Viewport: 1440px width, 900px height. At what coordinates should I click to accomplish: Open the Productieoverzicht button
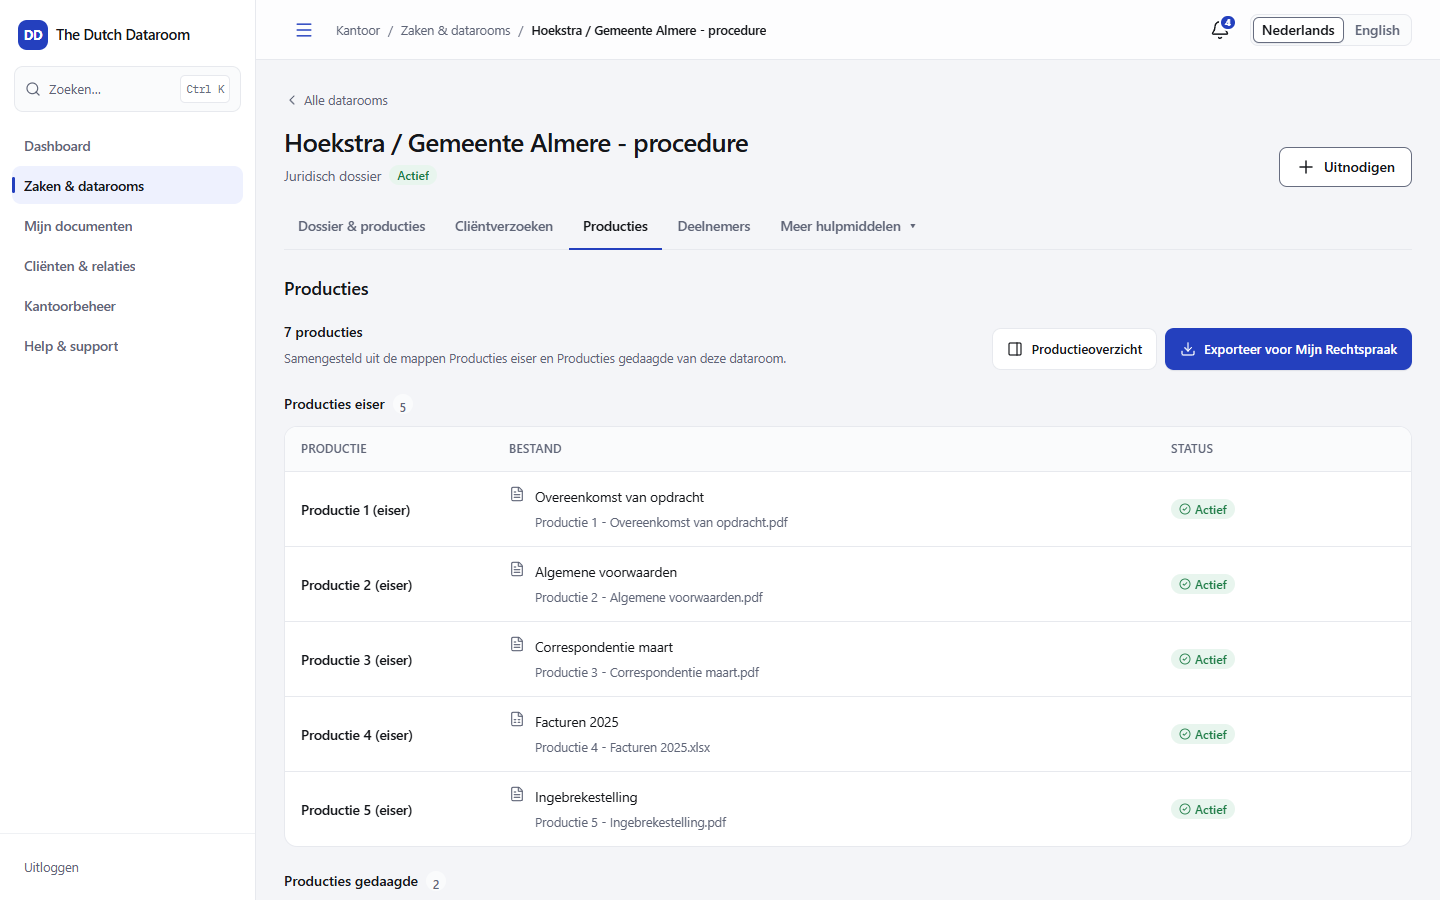(1074, 349)
